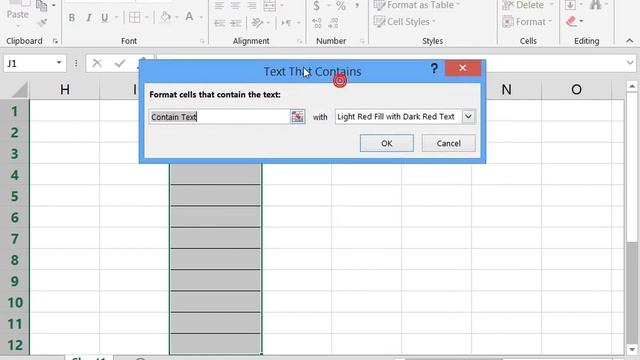This screenshot has width=640, height=360.
Task: Click the vertical scrollbar up arrow
Action: point(632,86)
